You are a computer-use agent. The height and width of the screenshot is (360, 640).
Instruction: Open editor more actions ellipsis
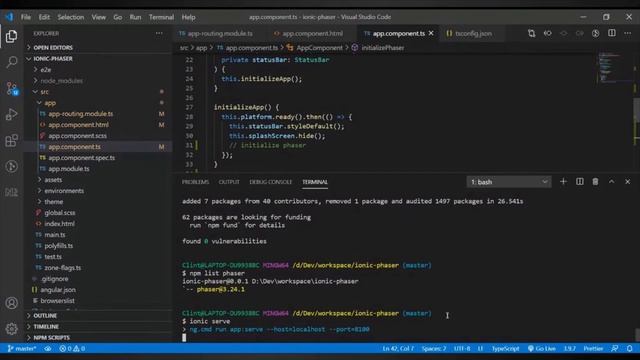click(627, 33)
